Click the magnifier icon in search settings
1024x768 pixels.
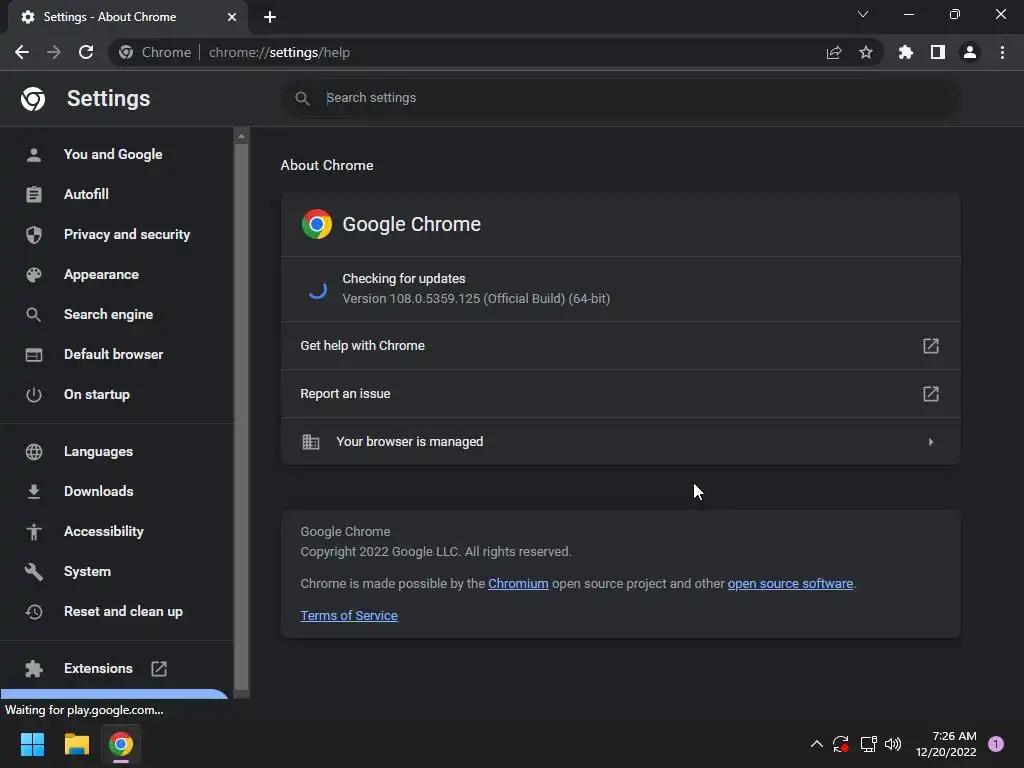point(302,98)
